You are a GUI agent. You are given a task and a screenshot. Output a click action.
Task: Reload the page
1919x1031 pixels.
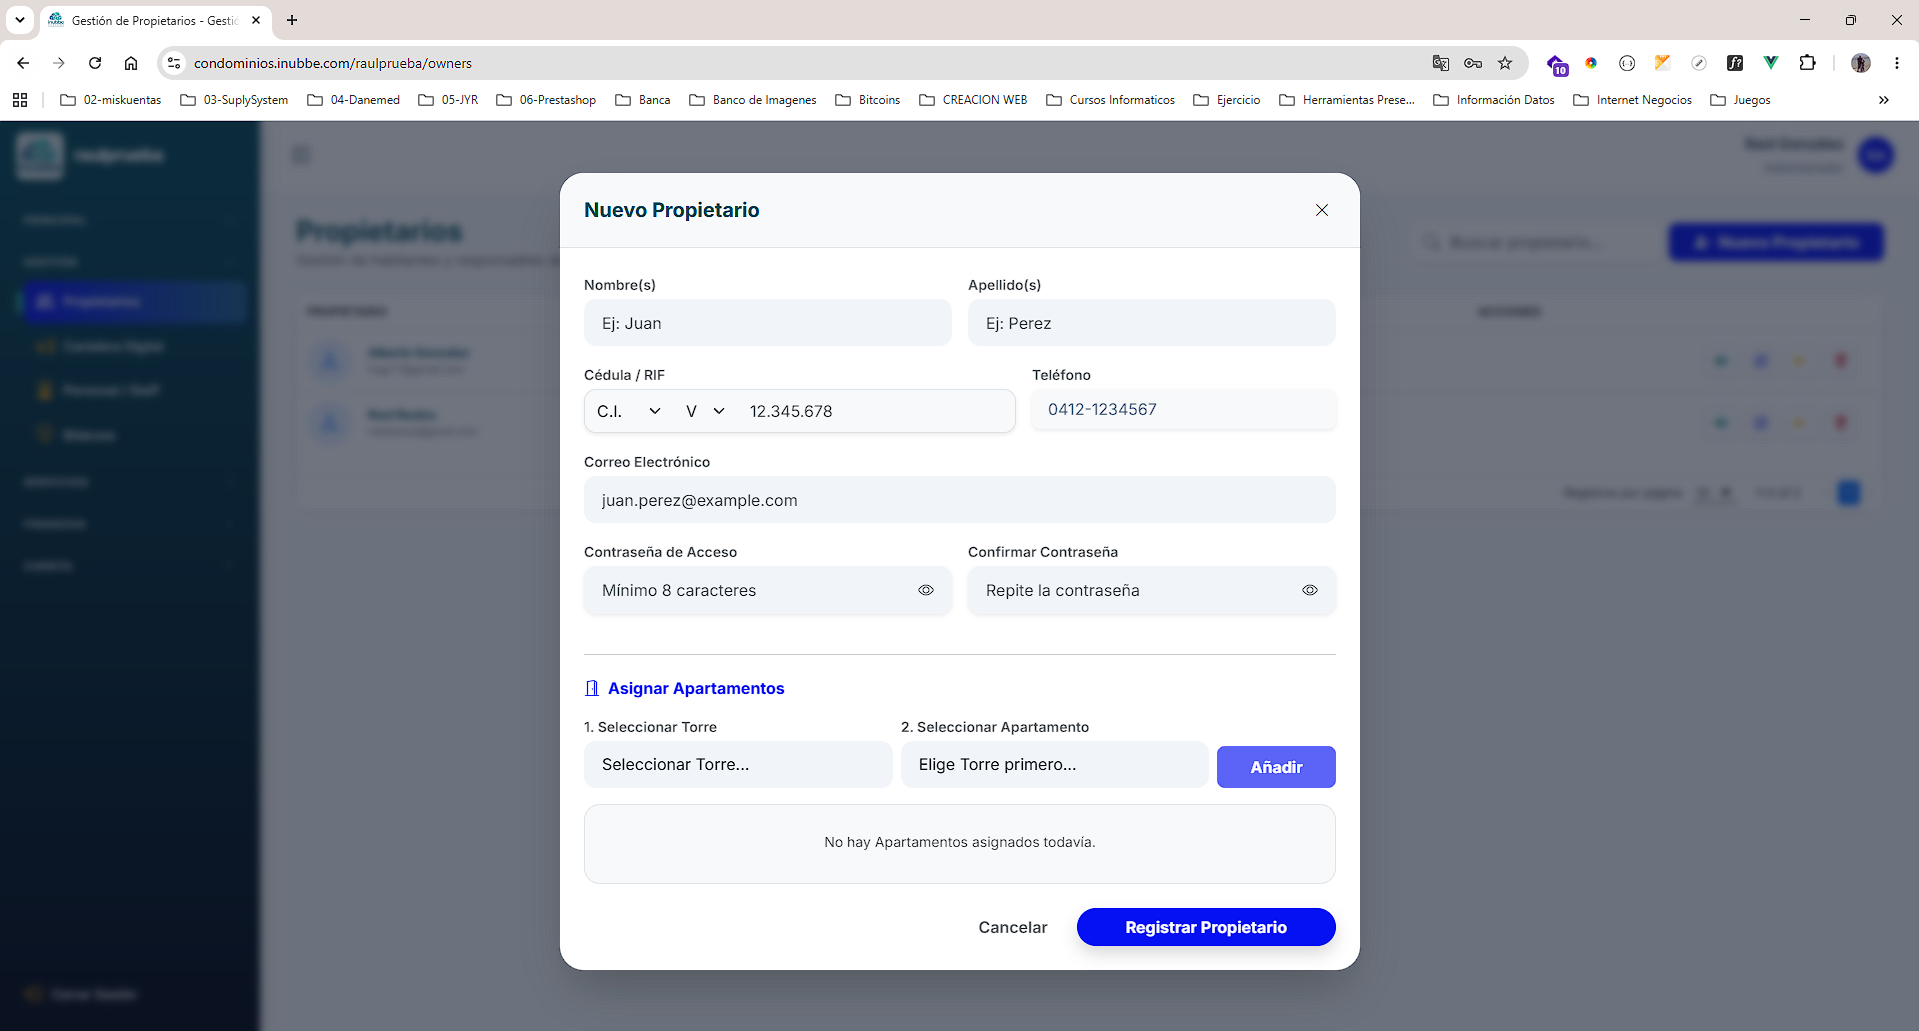pos(95,63)
